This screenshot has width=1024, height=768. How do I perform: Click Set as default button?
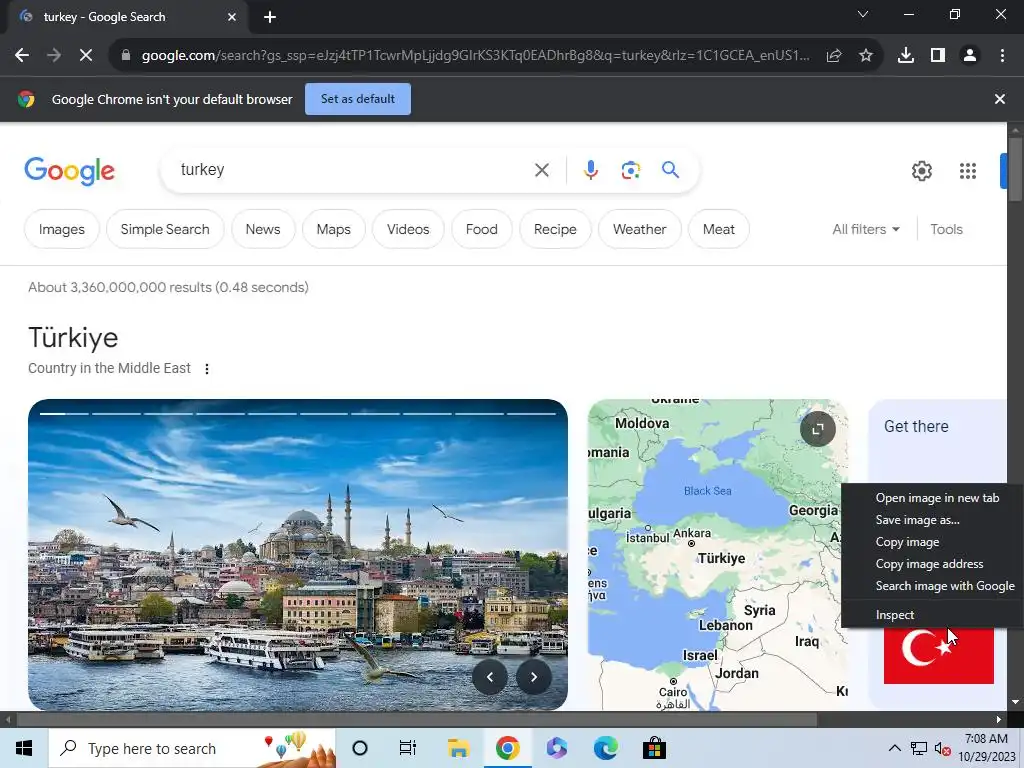pyautogui.click(x=358, y=99)
